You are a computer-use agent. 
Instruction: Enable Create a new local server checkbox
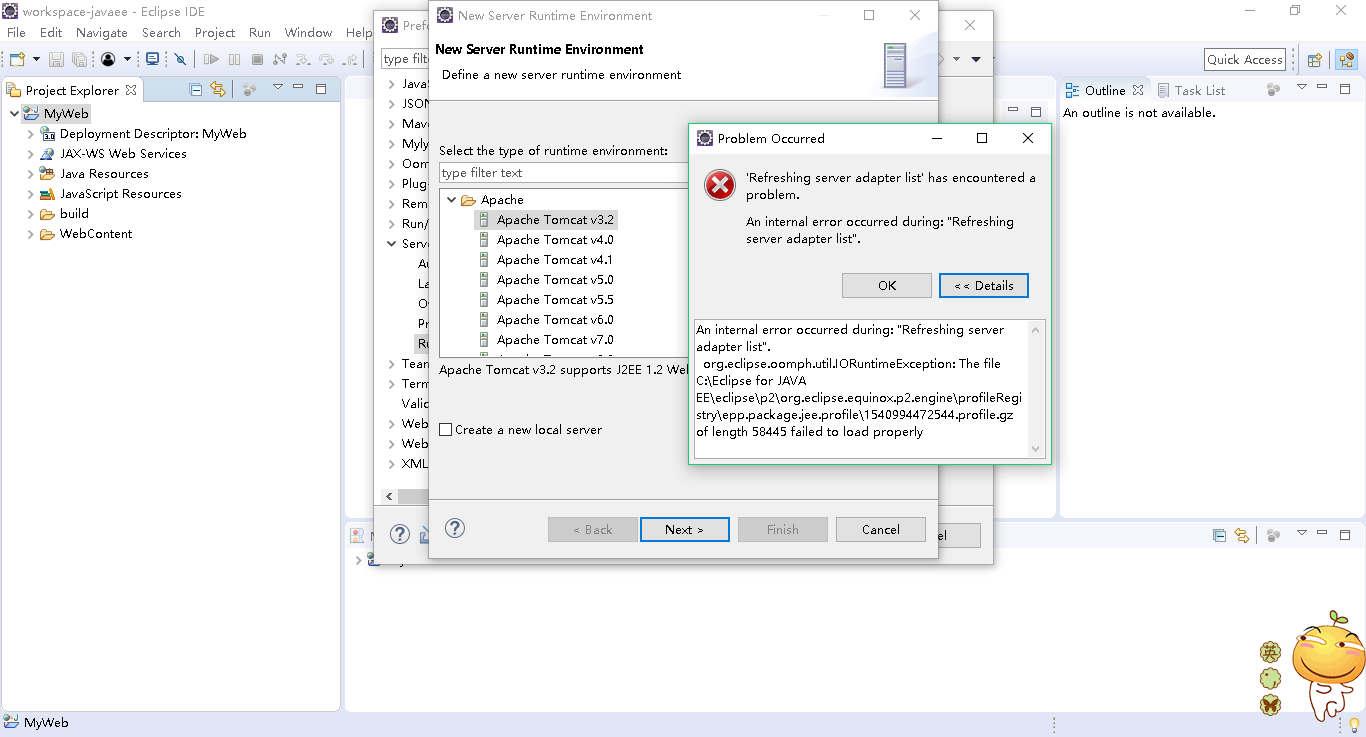pyautogui.click(x=446, y=429)
